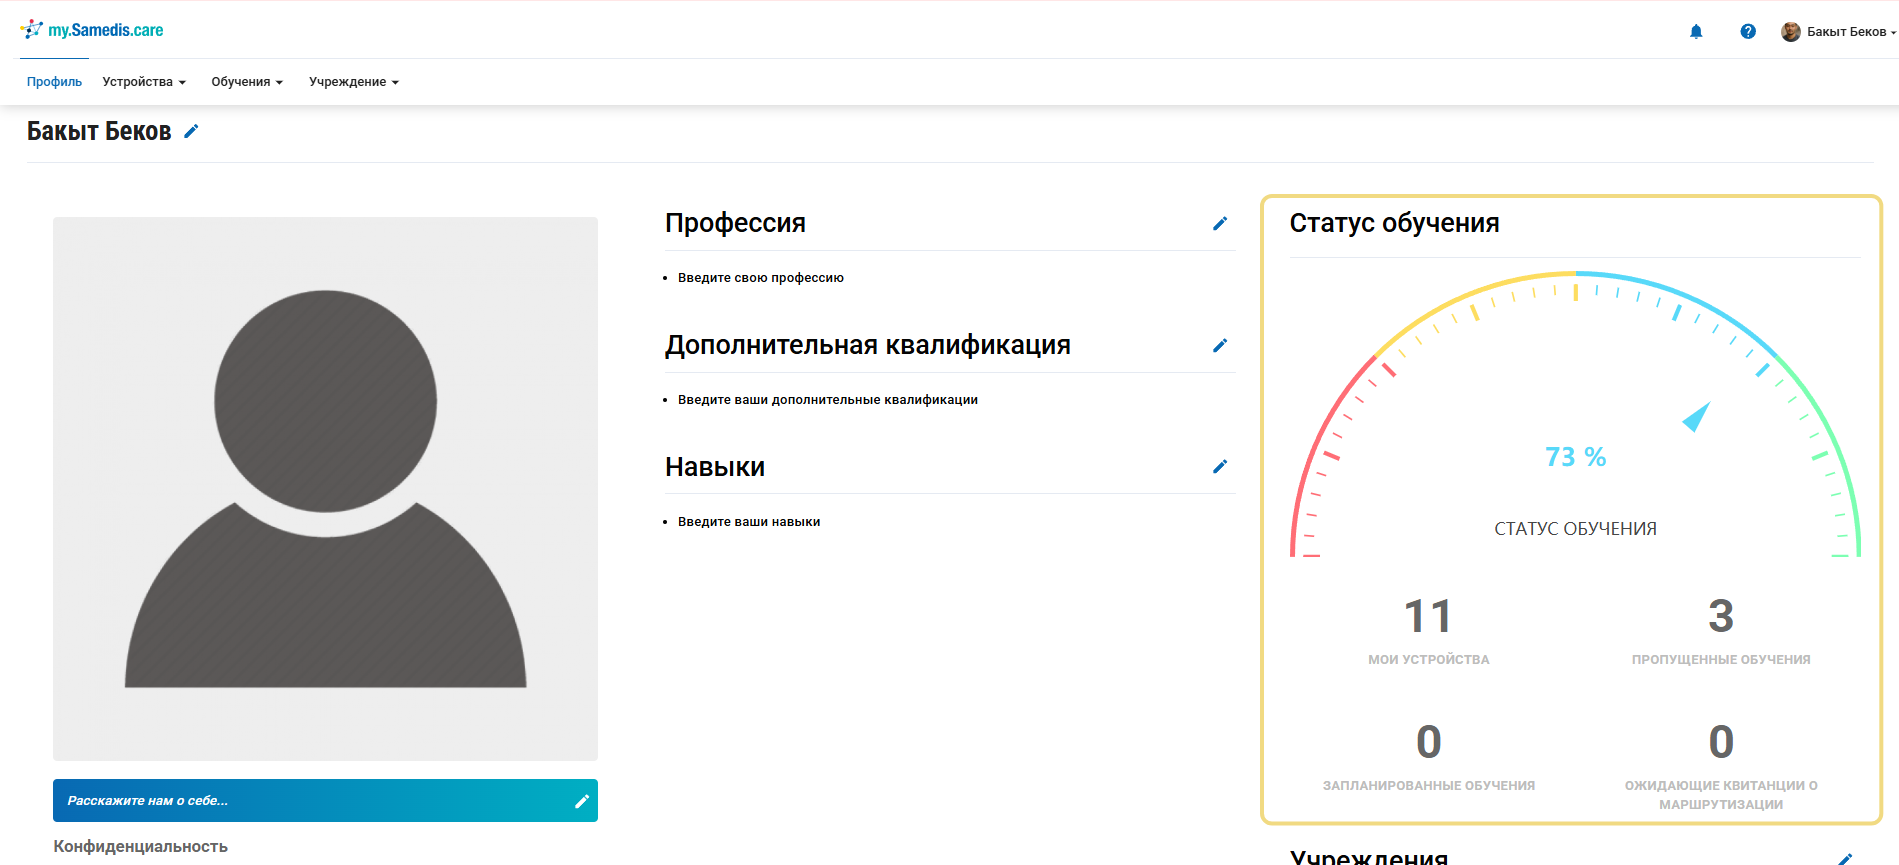The height and width of the screenshot is (865, 1899).
Task: Click the СТАТУС ОБУЧЕНИЯ gauge label
Action: point(1575,529)
